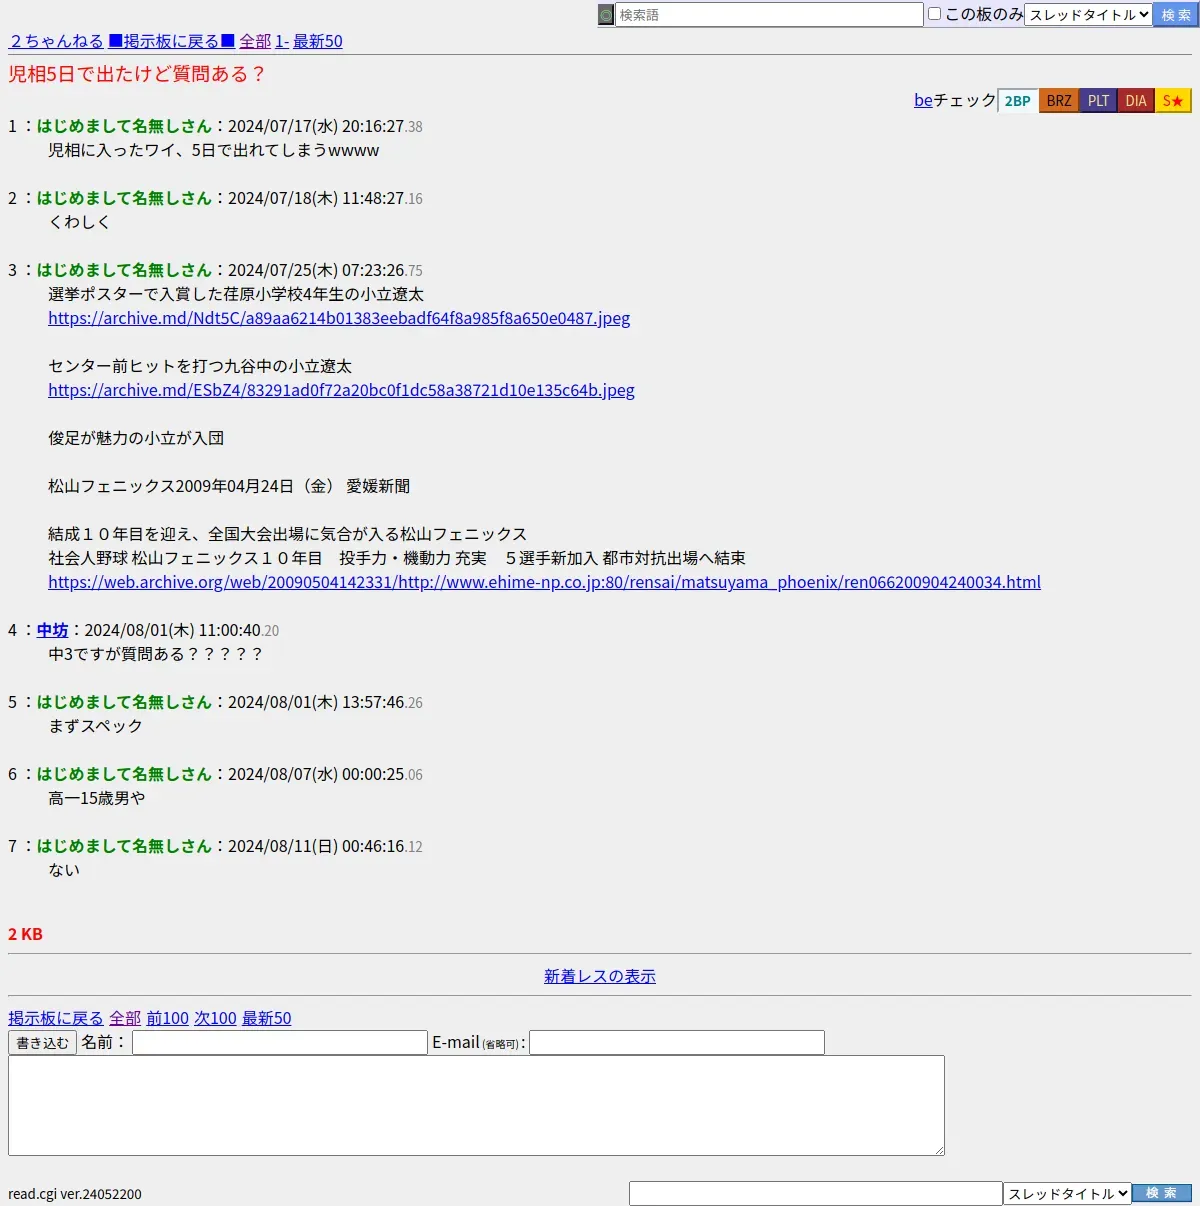Click the text 俊足が魅力の小立が入団
This screenshot has width=1200, height=1206.
[136, 438]
